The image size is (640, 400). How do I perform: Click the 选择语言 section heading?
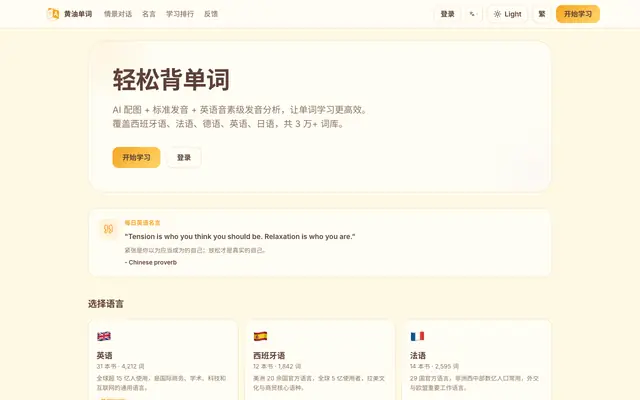(106, 304)
